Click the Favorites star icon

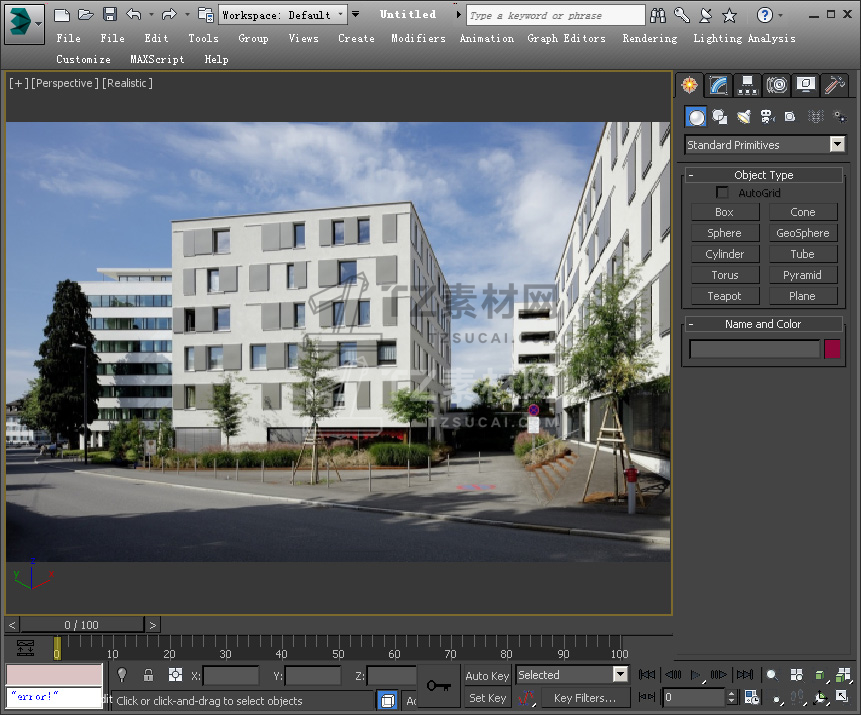coord(729,15)
